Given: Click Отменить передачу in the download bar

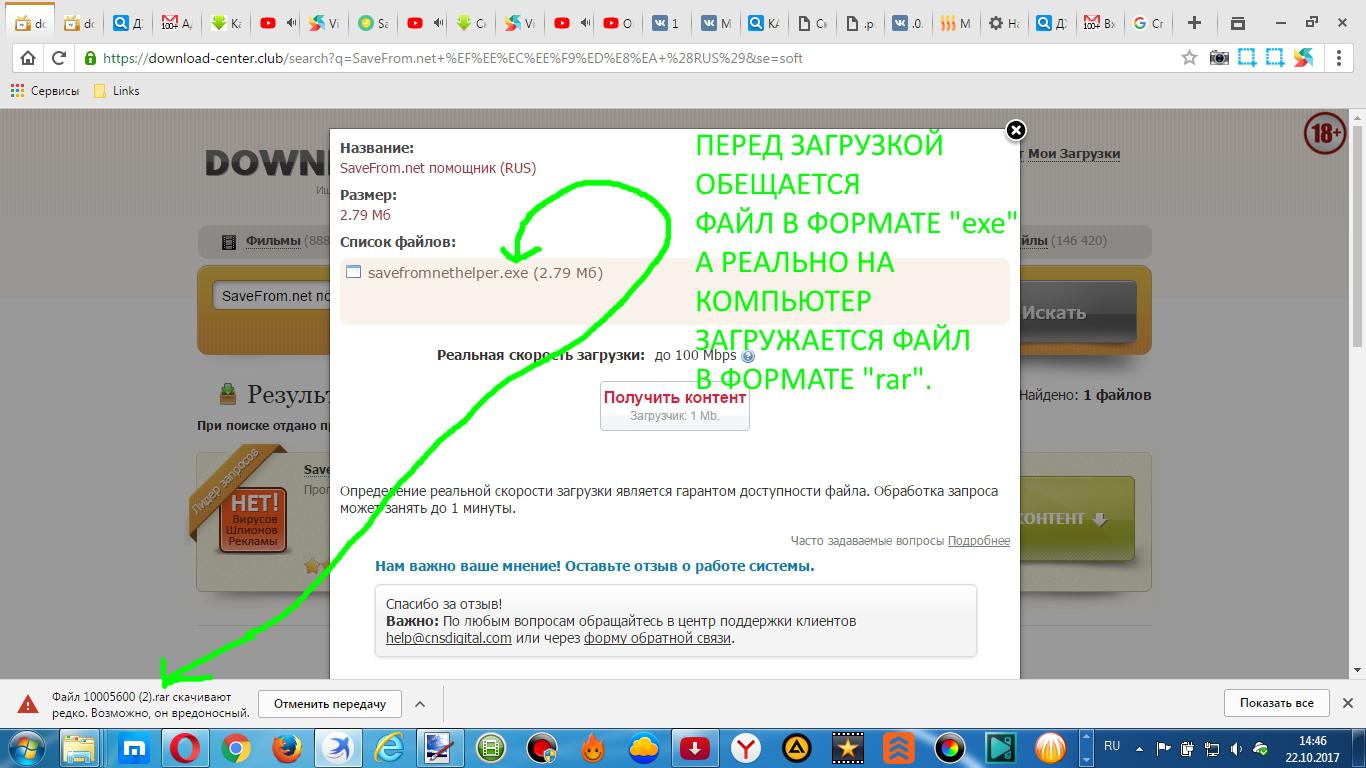Looking at the screenshot, I should [330, 704].
